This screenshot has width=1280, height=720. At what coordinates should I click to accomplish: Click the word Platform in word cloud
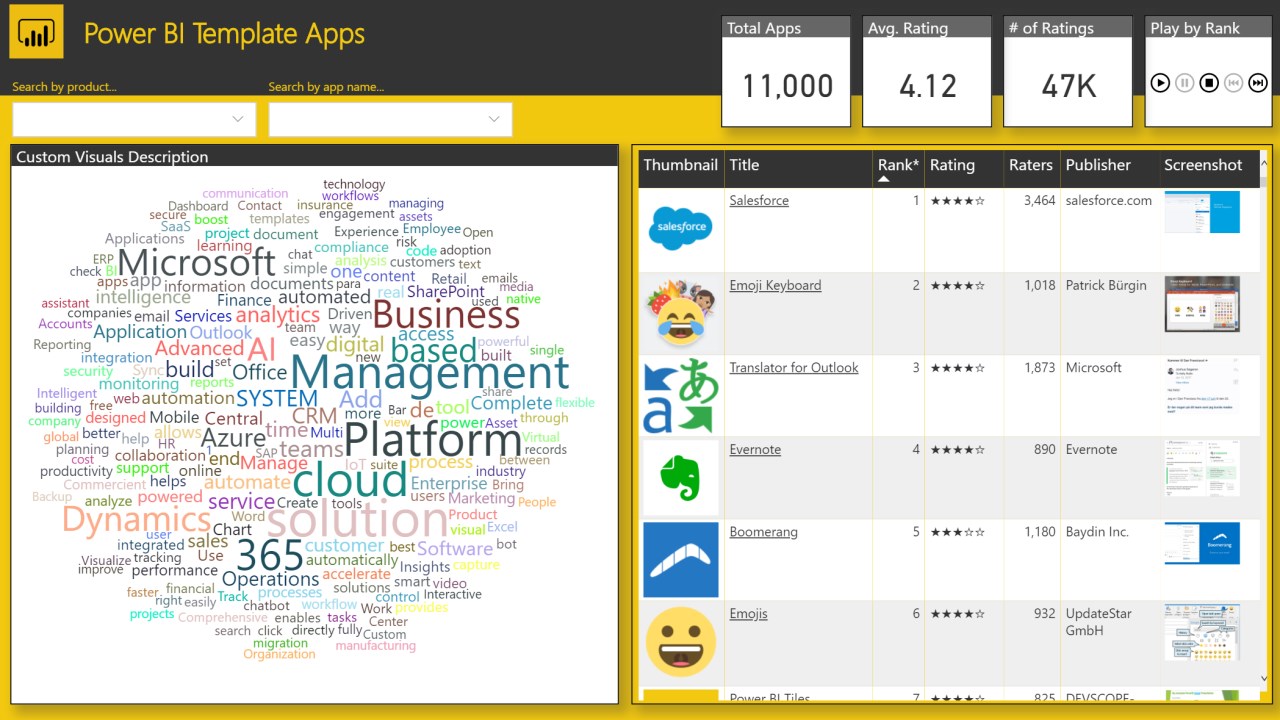[x=432, y=442]
